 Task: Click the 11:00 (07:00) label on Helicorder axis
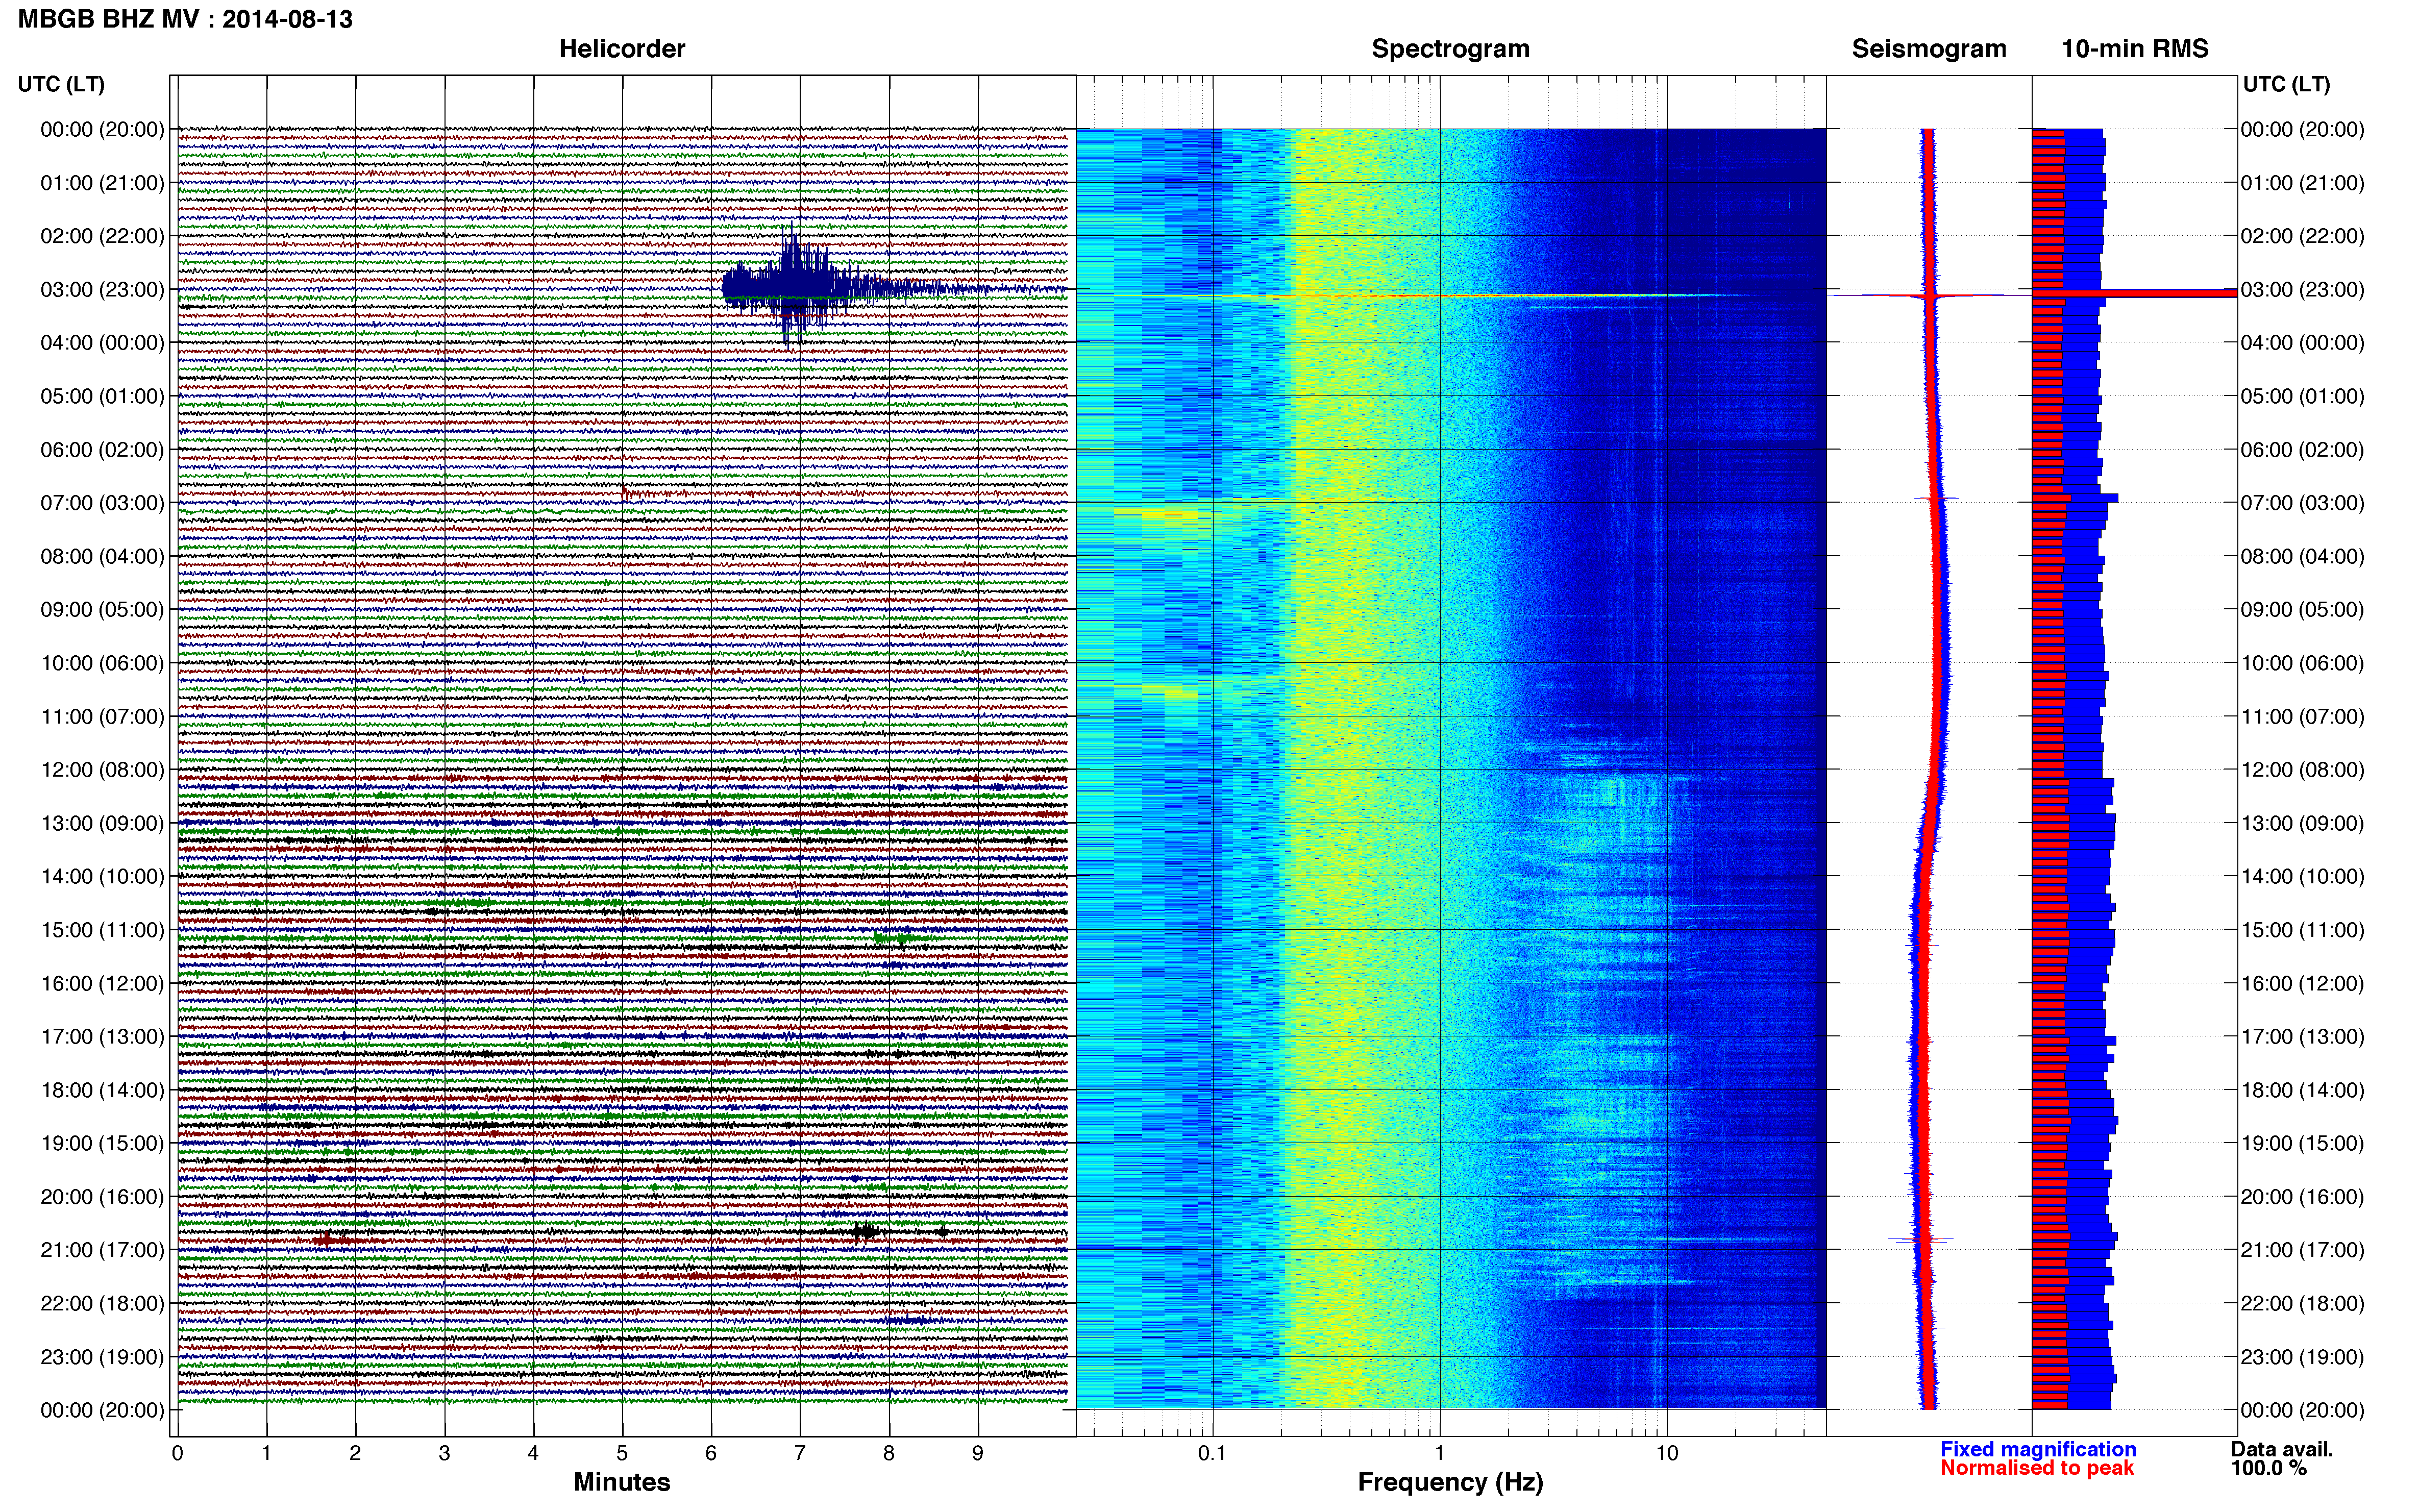(102, 716)
